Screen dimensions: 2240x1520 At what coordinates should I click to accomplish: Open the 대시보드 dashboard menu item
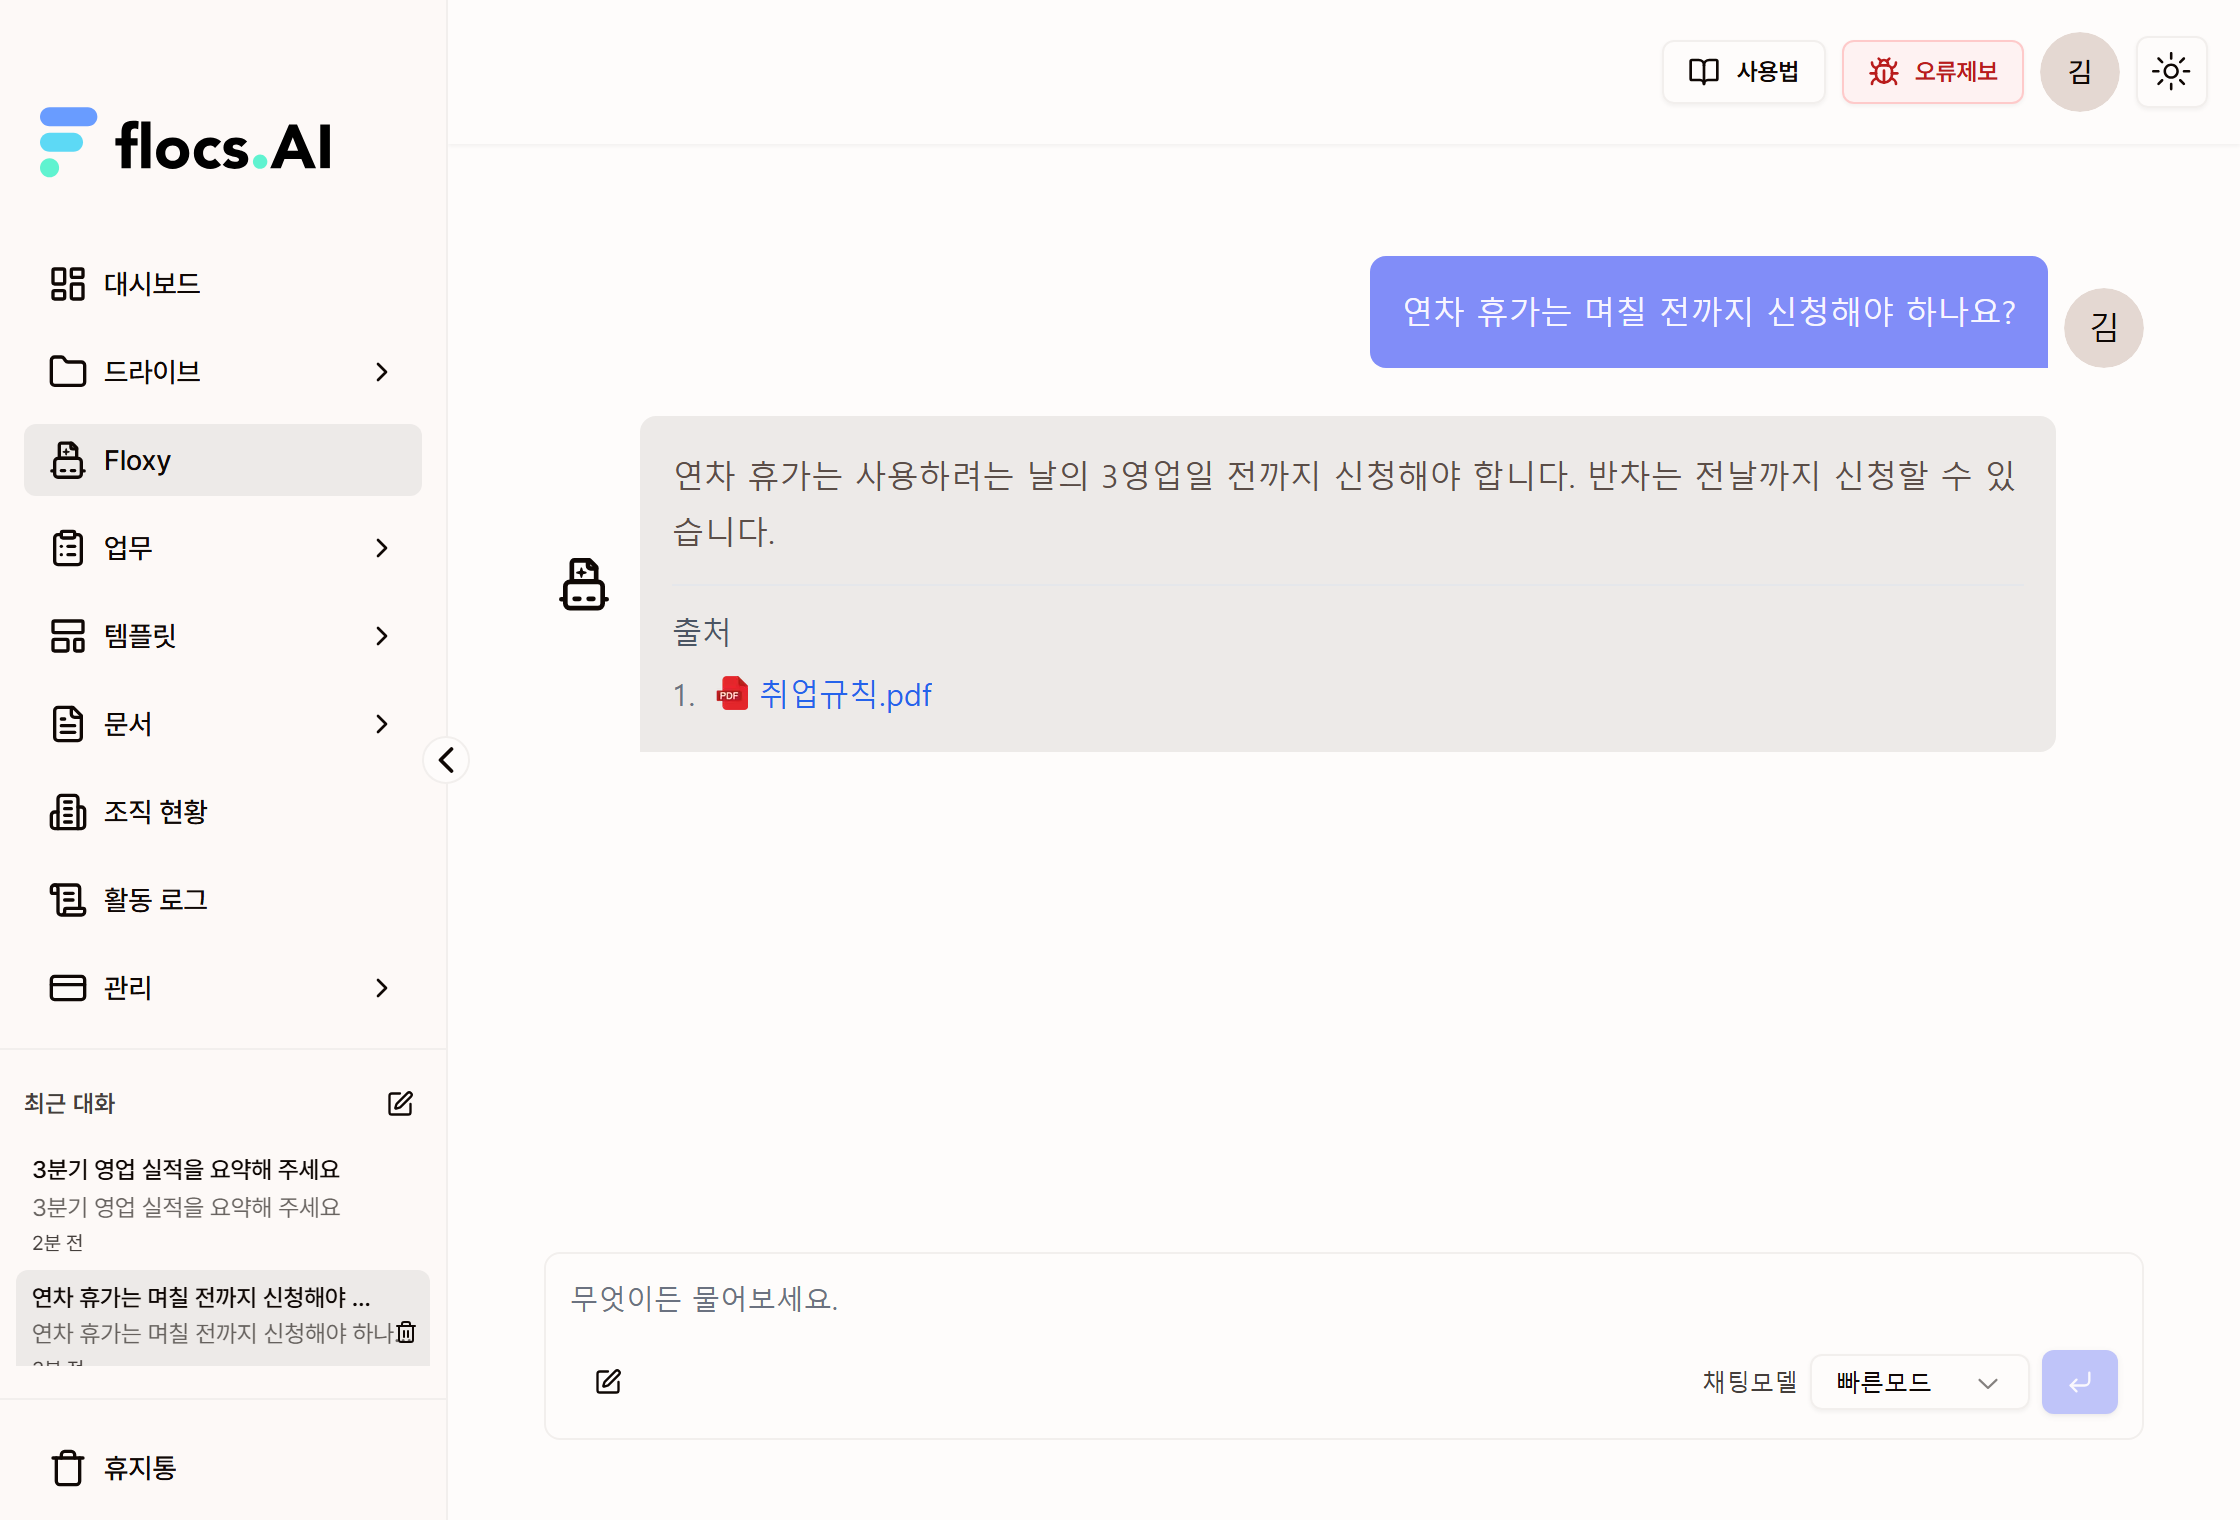coord(222,284)
